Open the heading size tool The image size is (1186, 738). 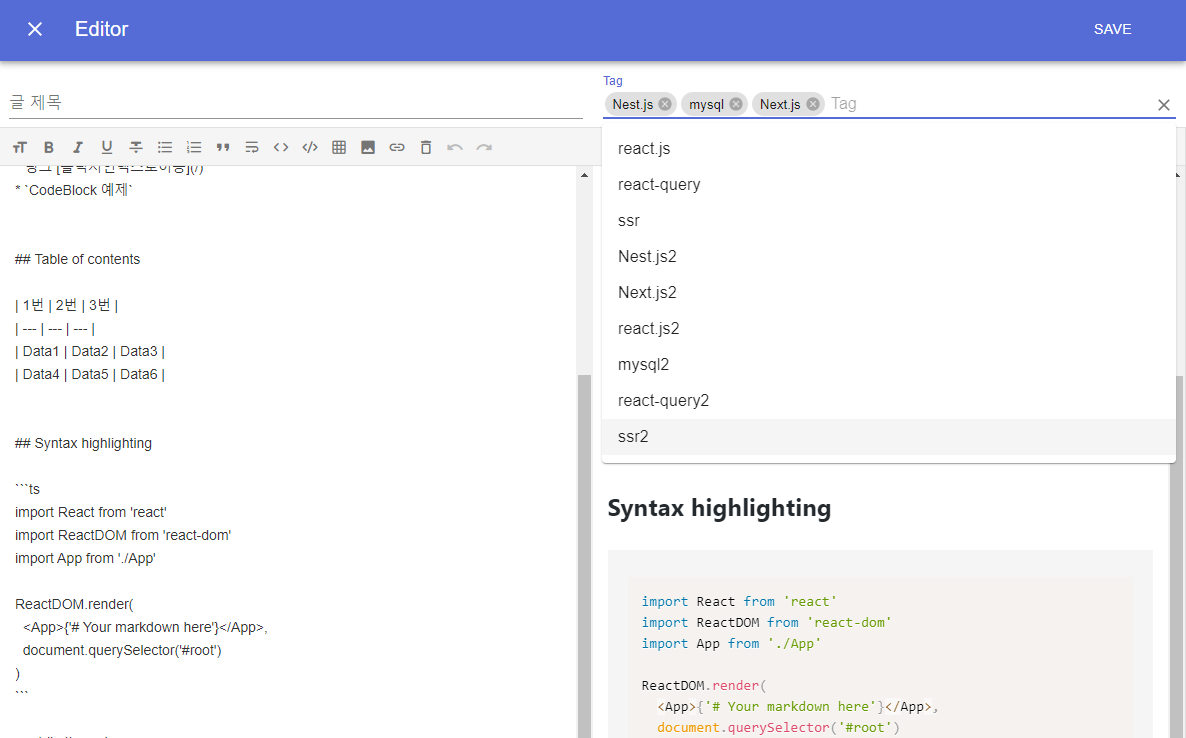(x=20, y=147)
